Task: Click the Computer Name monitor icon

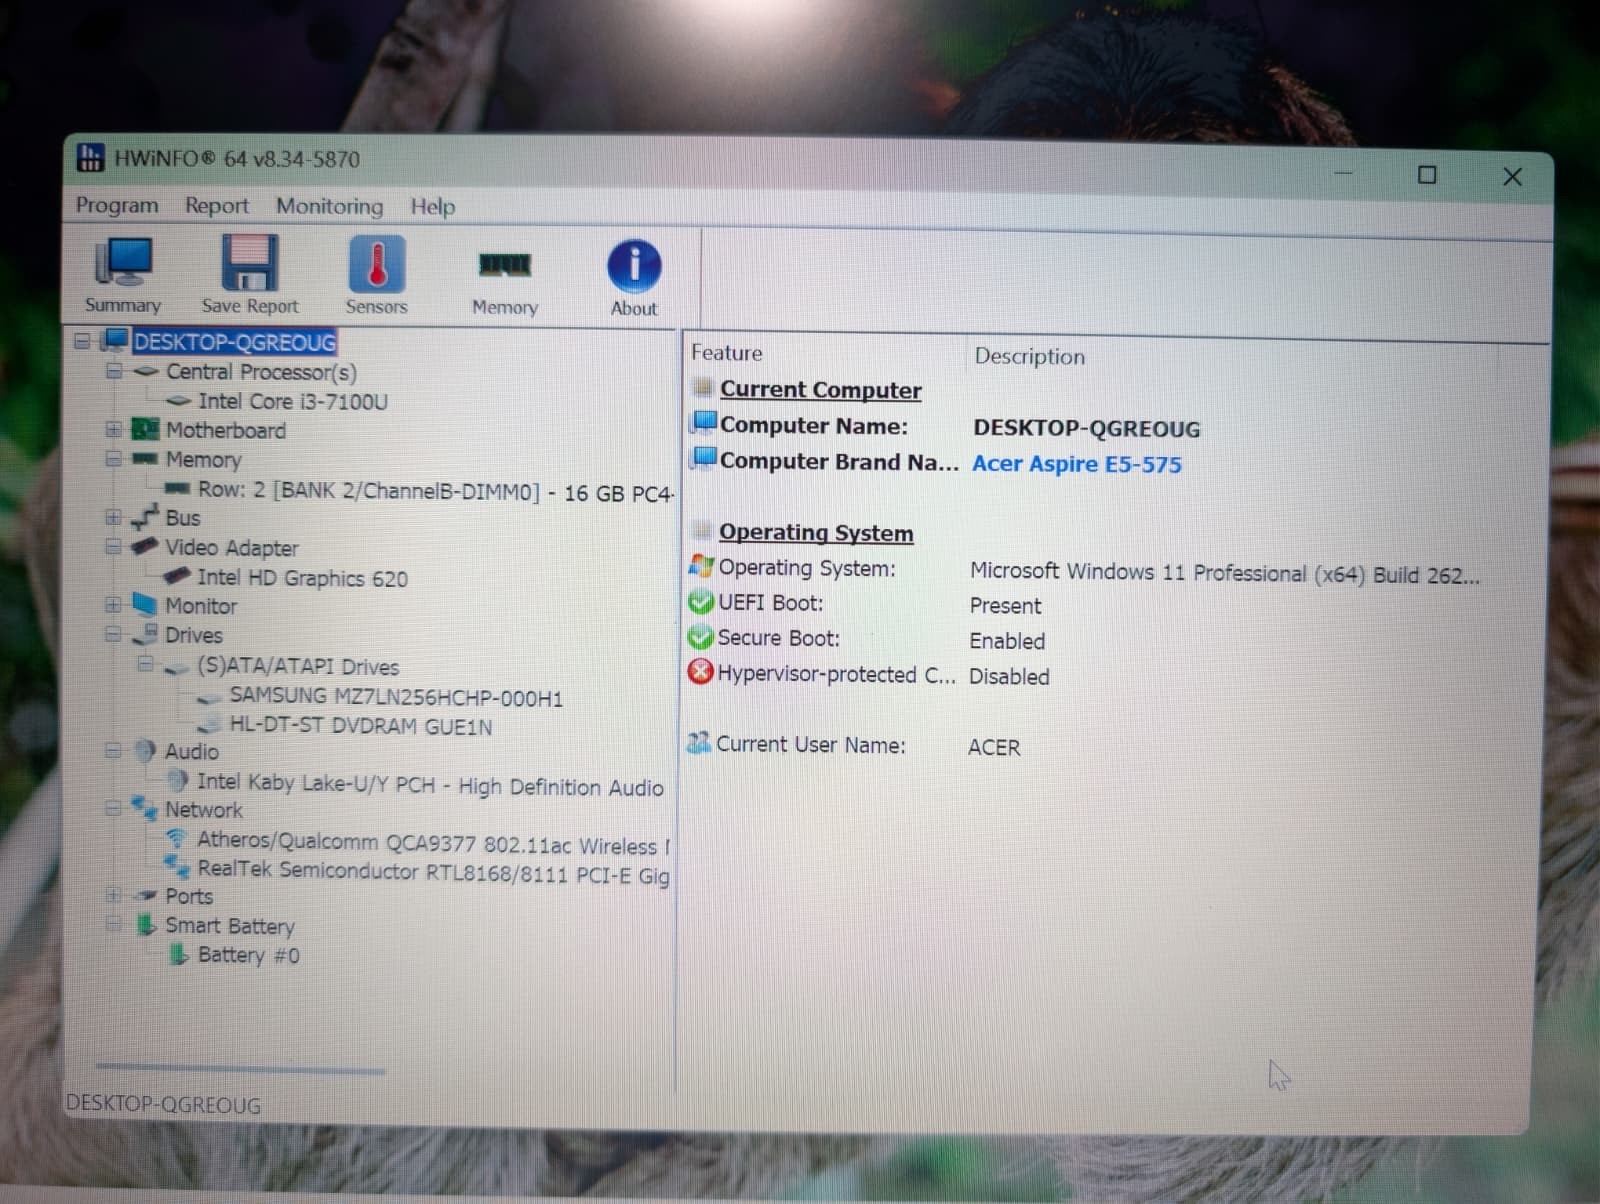Action: (x=704, y=423)
